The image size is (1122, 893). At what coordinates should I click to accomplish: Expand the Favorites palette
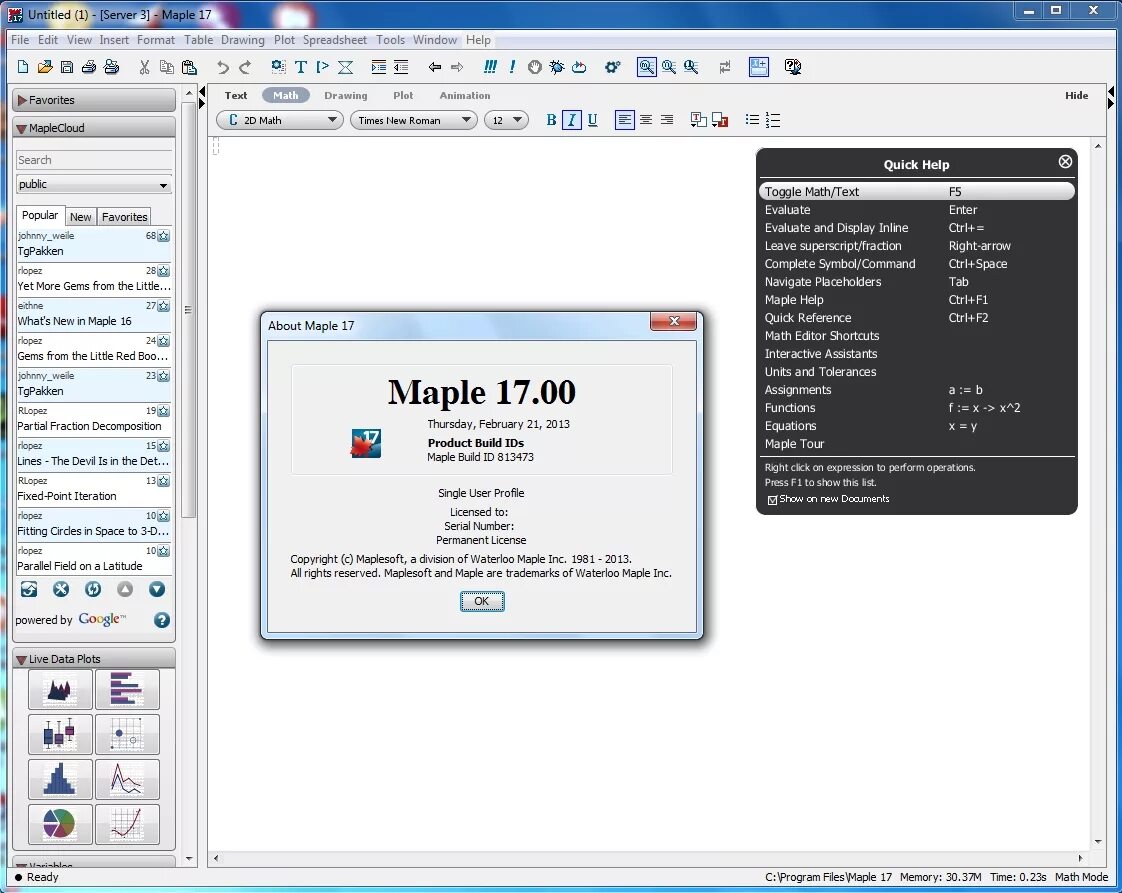point(94,100)
